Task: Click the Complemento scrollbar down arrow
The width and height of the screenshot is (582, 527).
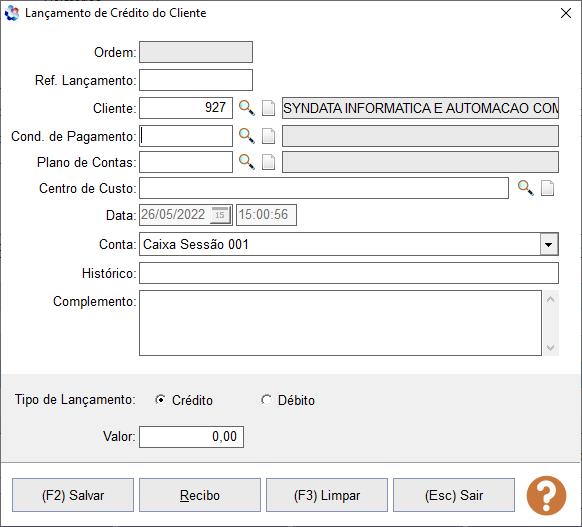Action: [x=550, y=348]
